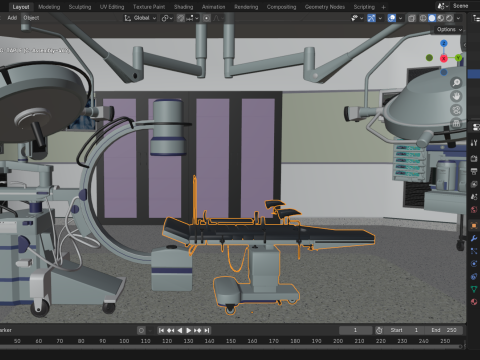Open the gizmo options dropdown arrow
This screenshot has height=360, width=480.
tap(380, 18)
